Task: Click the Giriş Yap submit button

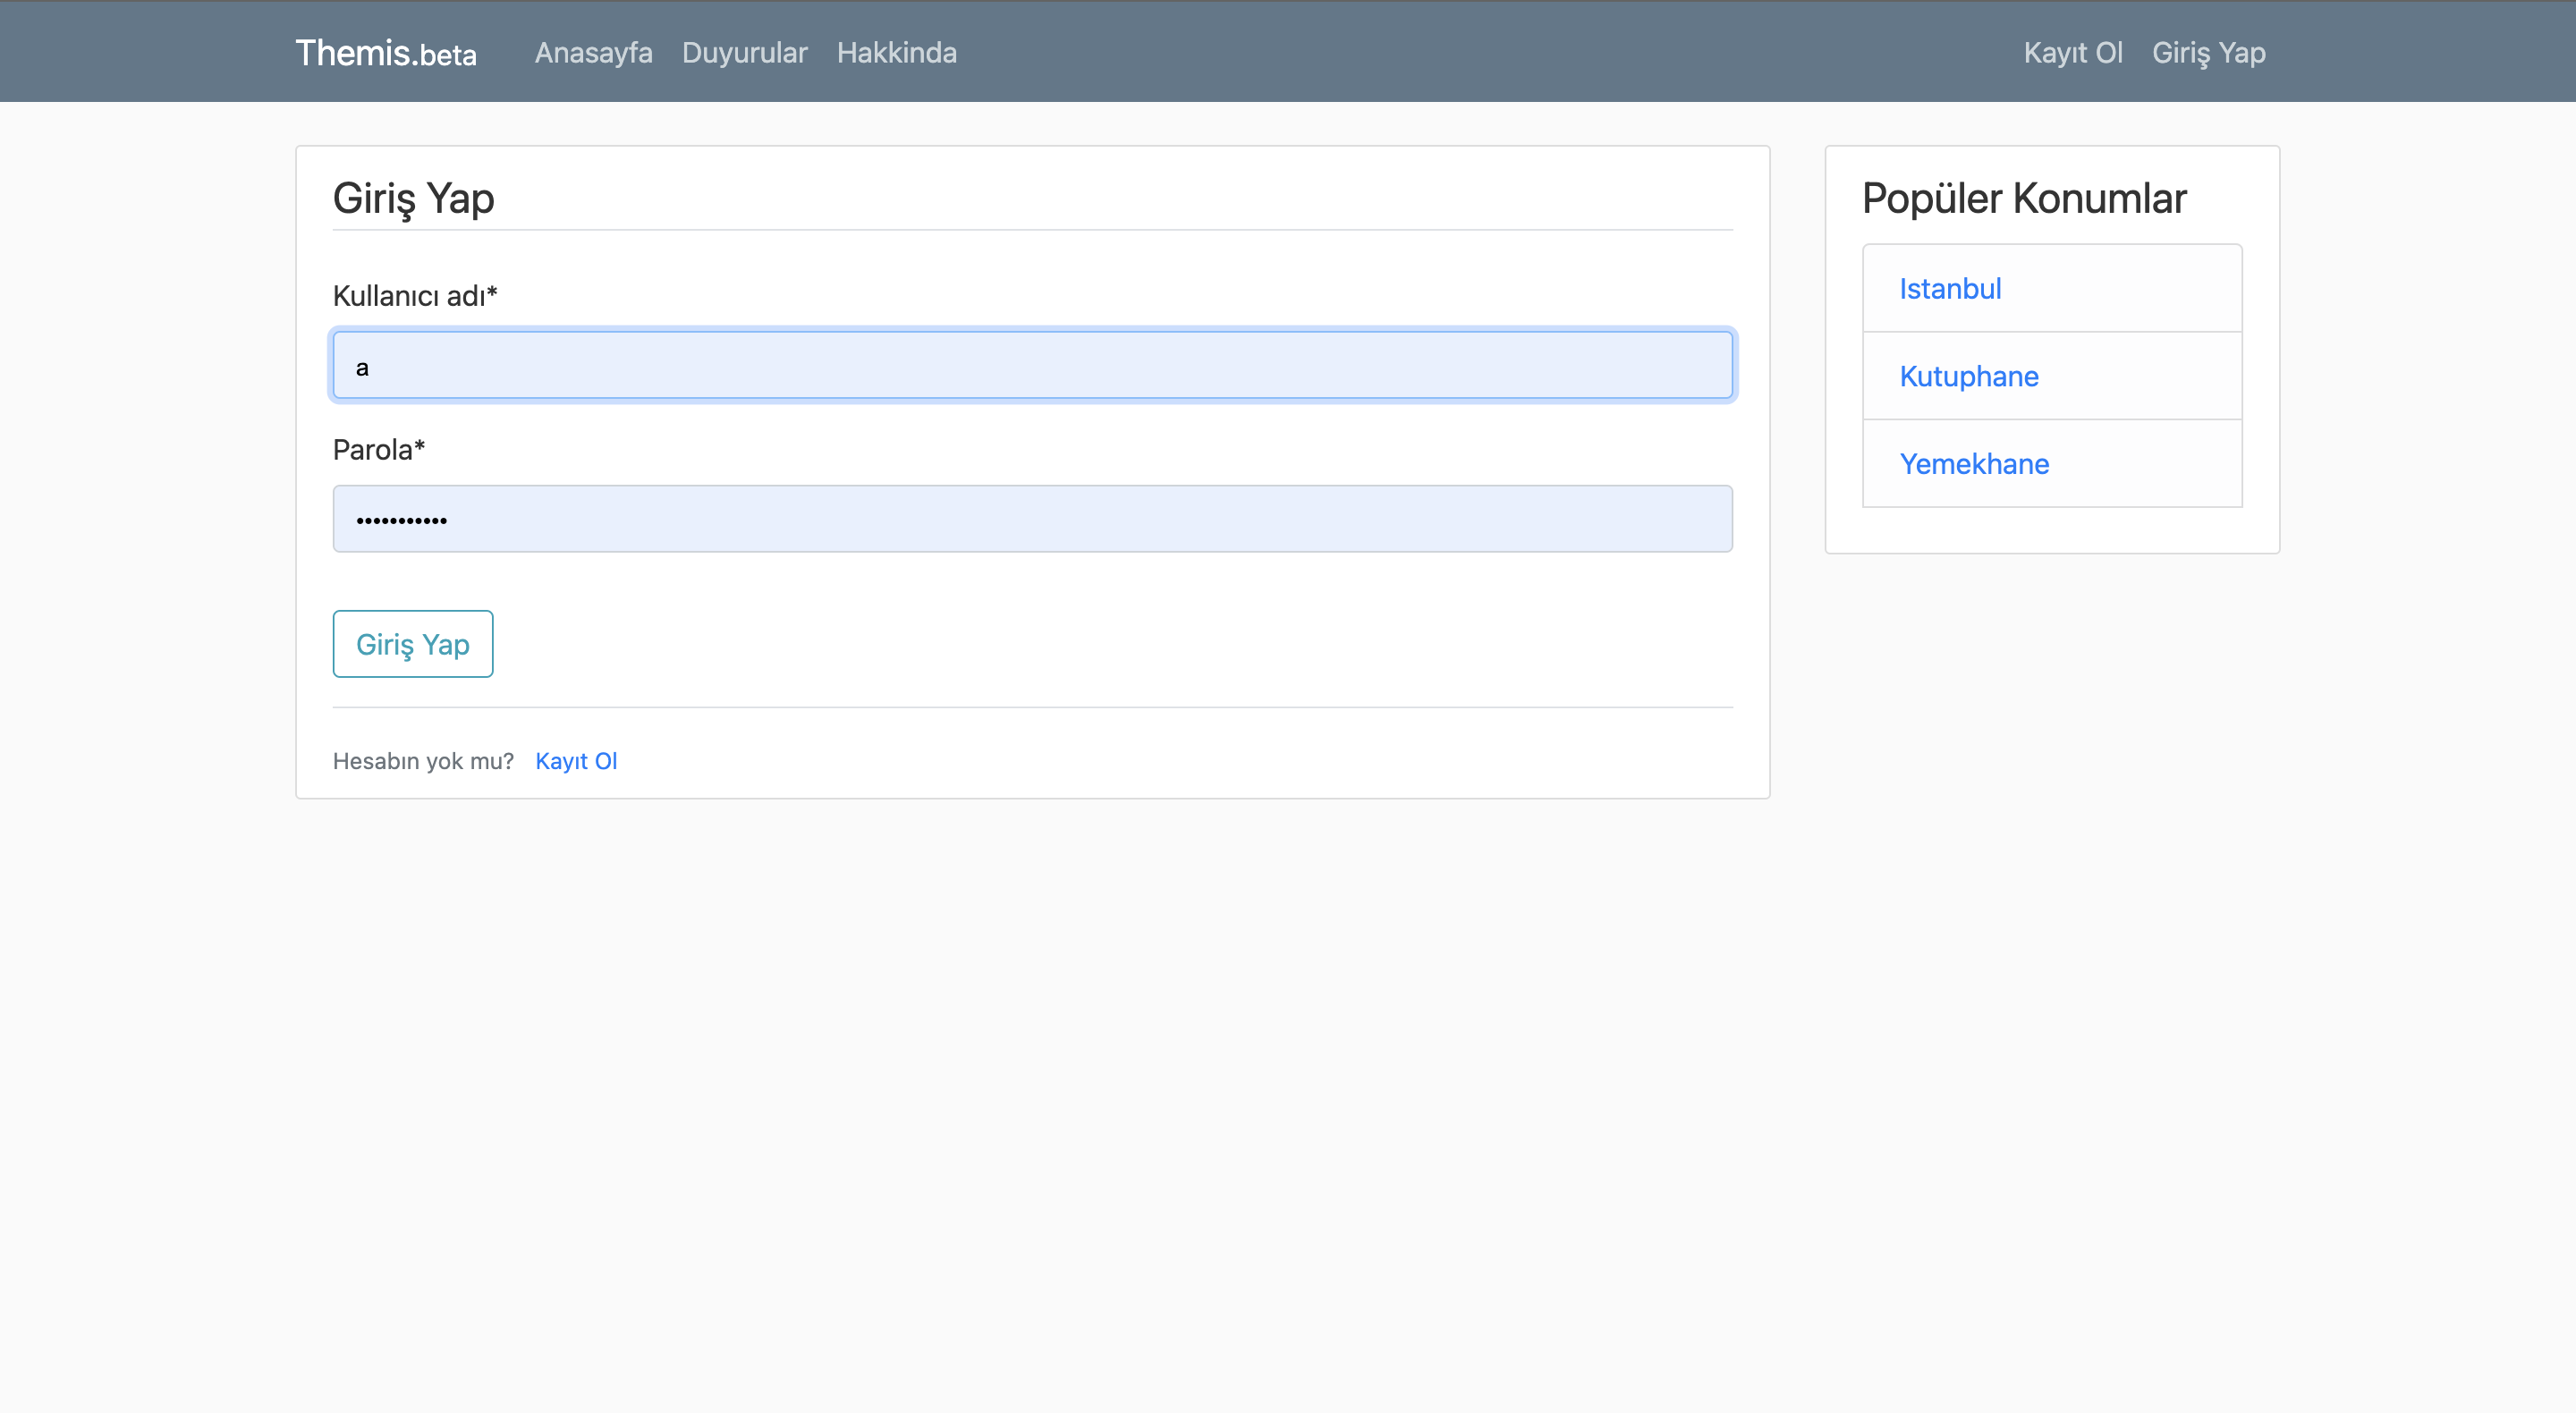Action: (x=412, y=643)
